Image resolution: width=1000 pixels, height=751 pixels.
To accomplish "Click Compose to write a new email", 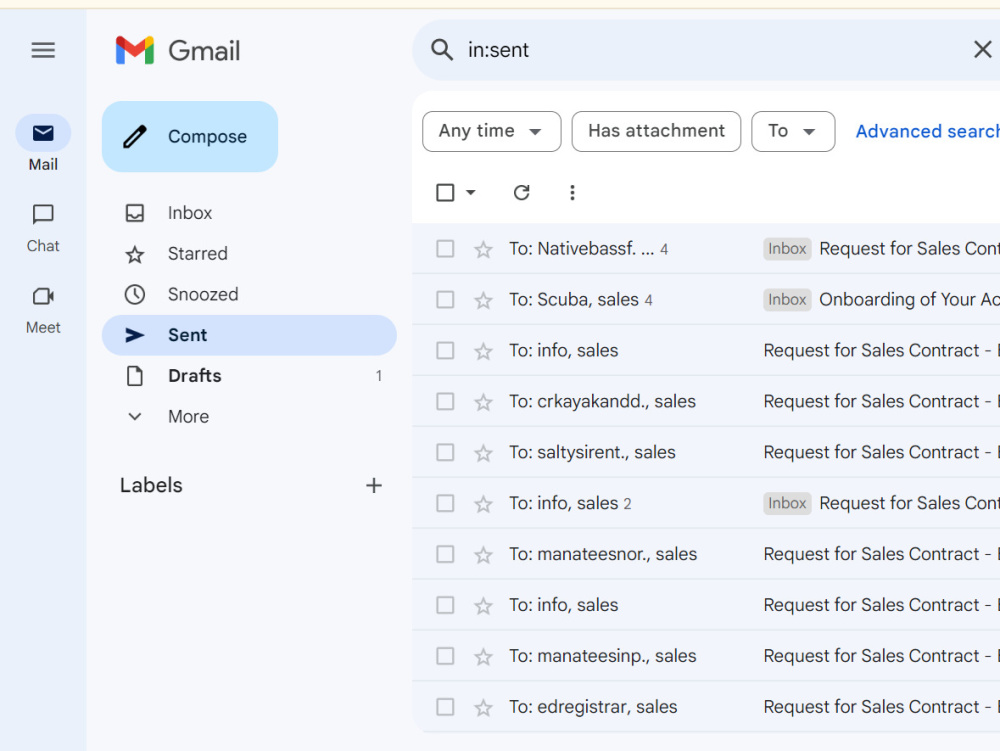I will point(190,136).
